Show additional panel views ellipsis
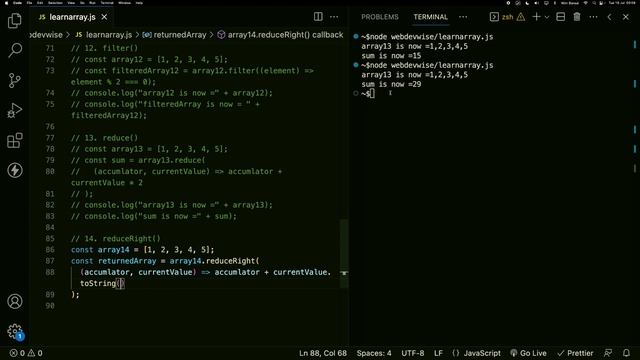This screenshot has height=360, width=640. coord(463,17)
